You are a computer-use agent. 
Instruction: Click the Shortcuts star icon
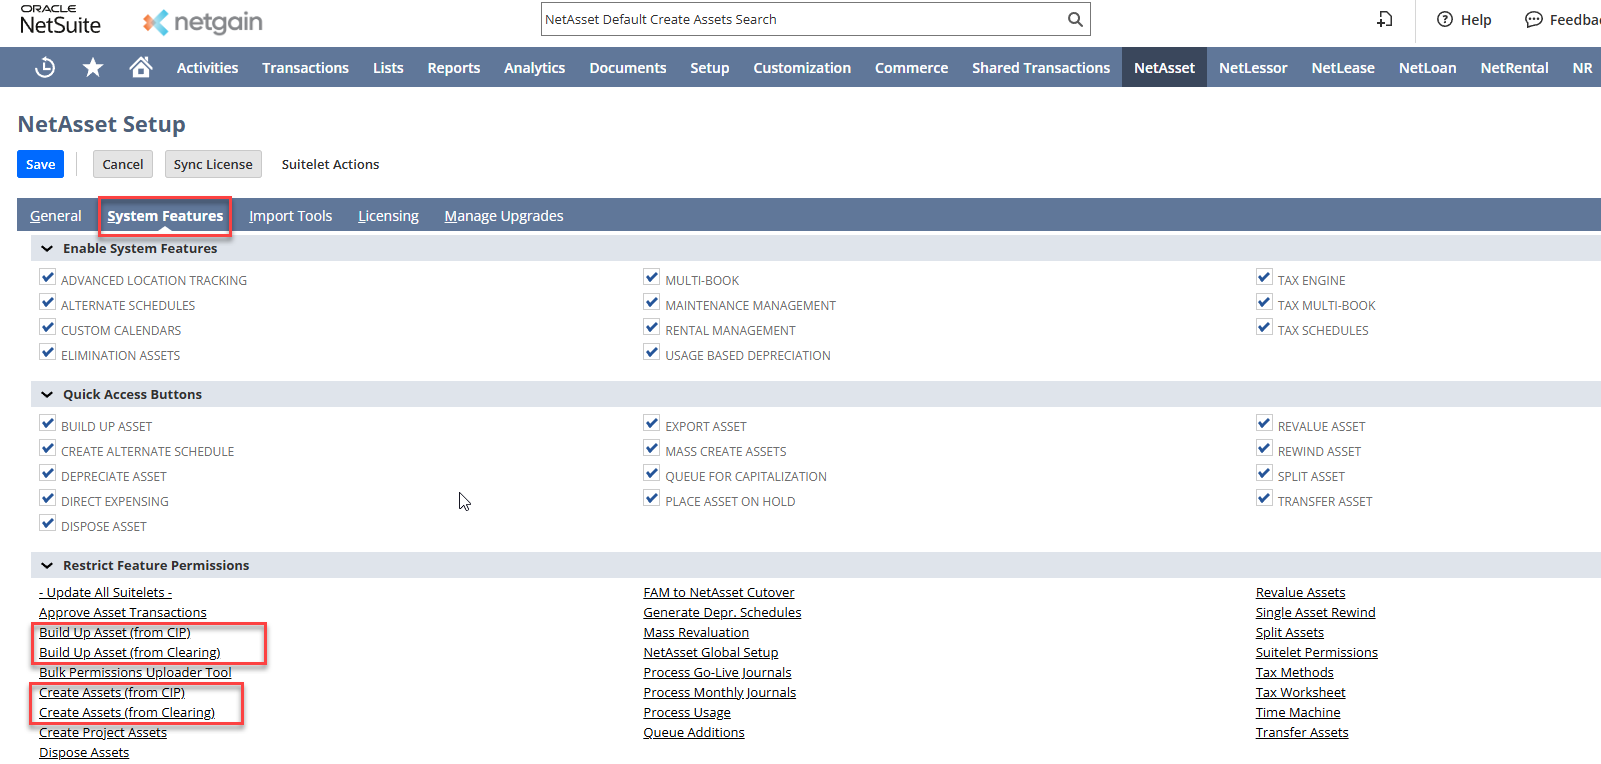click(x=93, y=67)
